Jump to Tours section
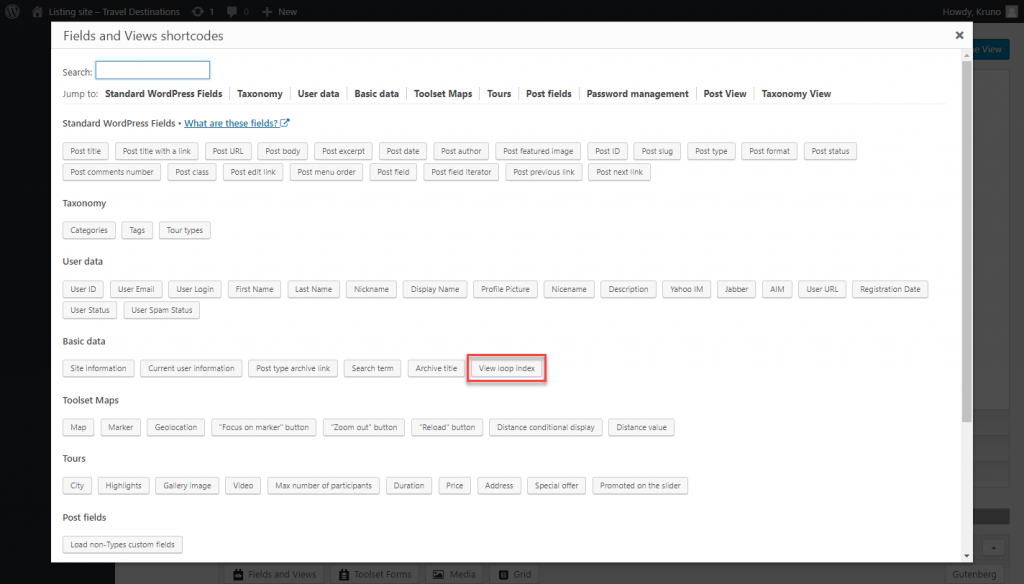This screenshot has height=584, width=1024. click(499, 93)
